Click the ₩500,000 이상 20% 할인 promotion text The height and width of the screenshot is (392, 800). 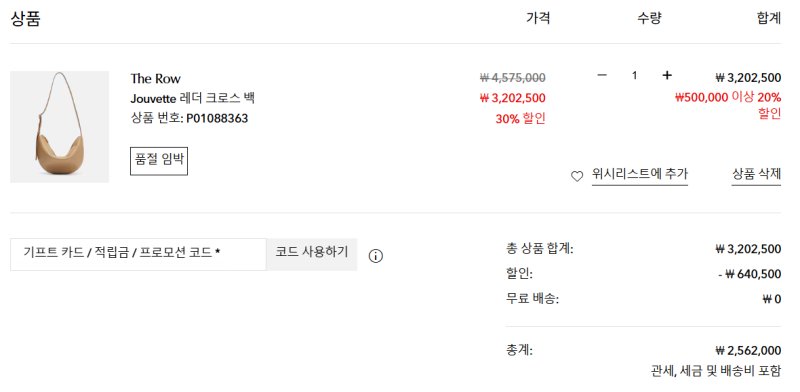click(x=728, y=105)
